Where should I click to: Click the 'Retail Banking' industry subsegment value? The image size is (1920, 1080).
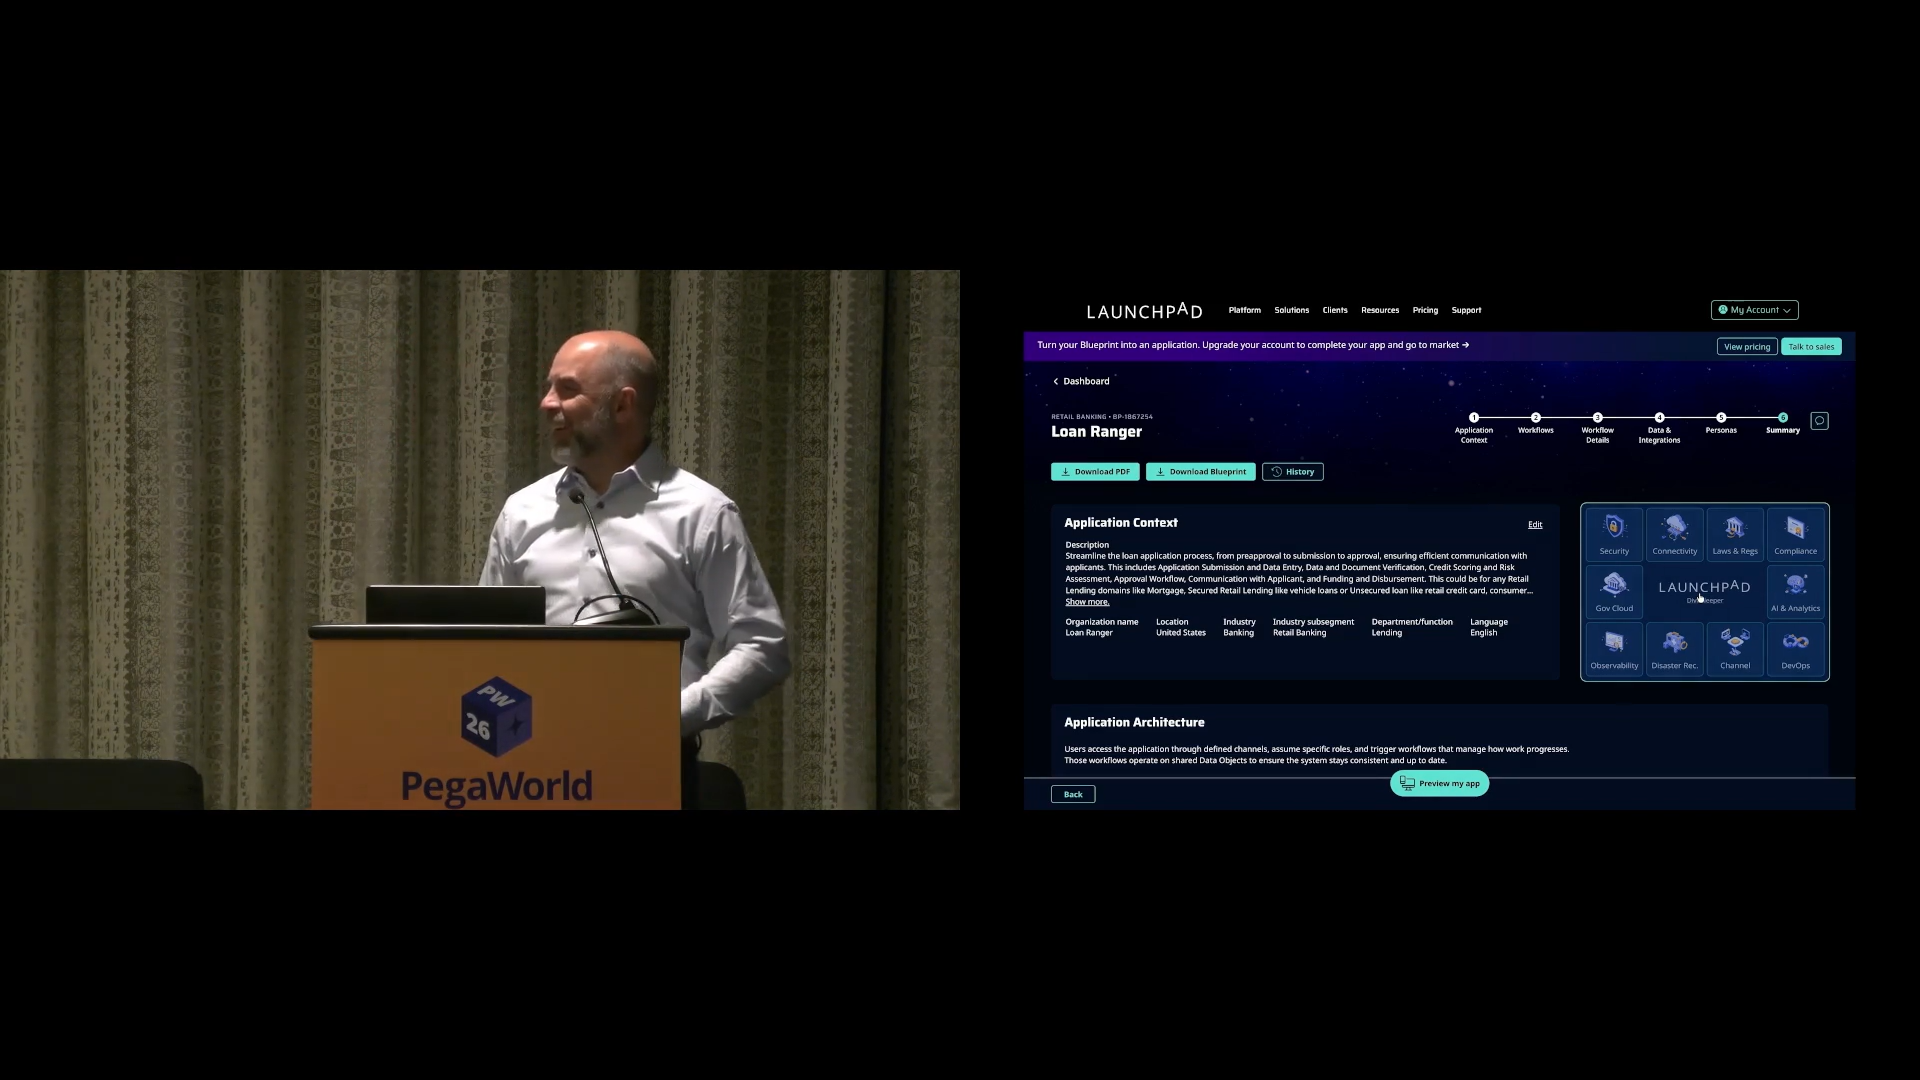[1299, 633]
